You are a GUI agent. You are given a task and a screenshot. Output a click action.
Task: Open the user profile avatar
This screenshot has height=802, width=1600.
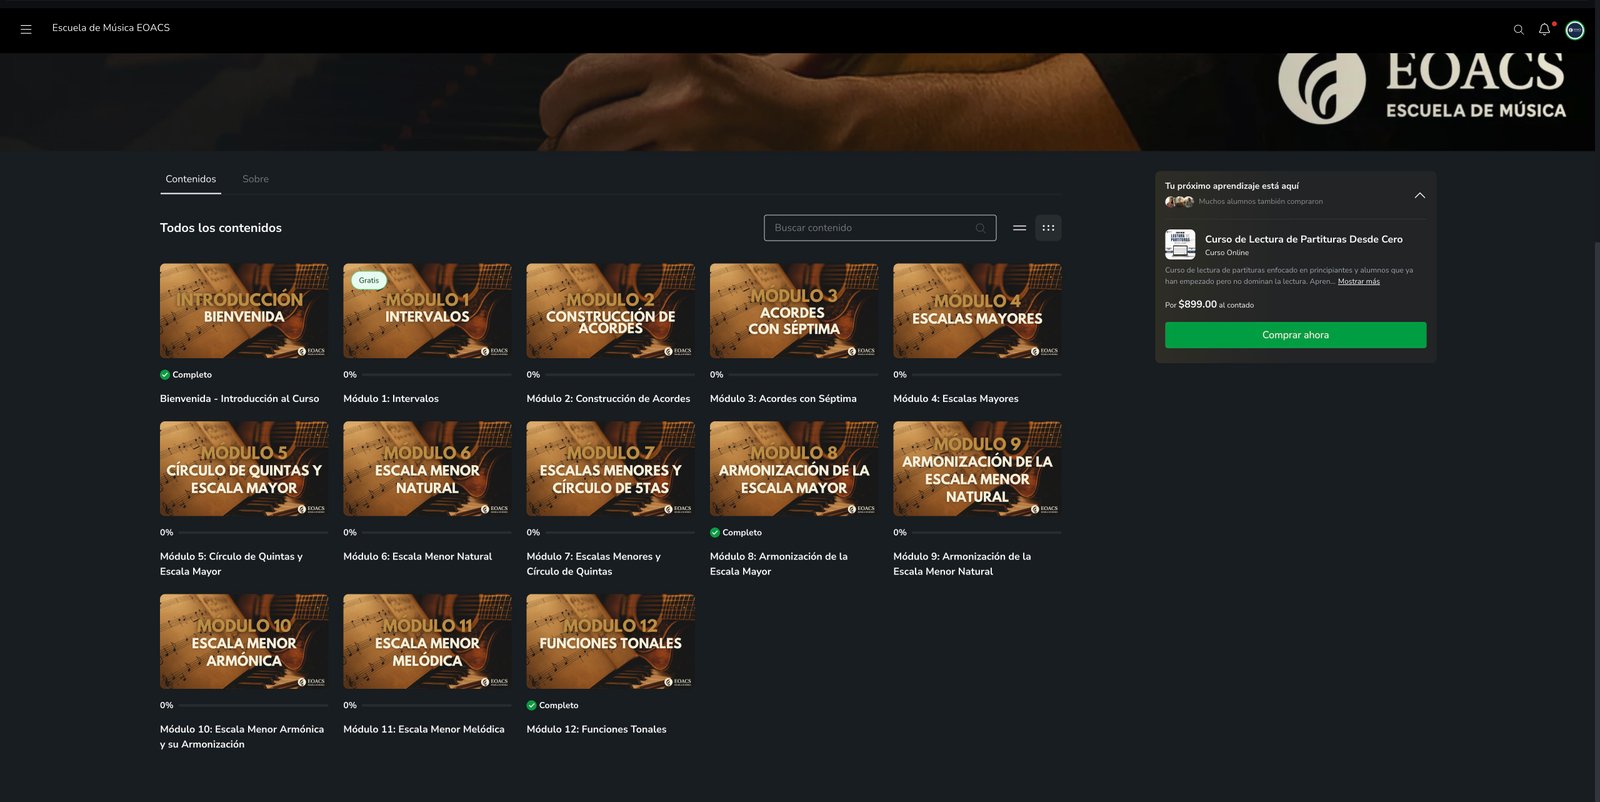click(x=1575, y=30)
